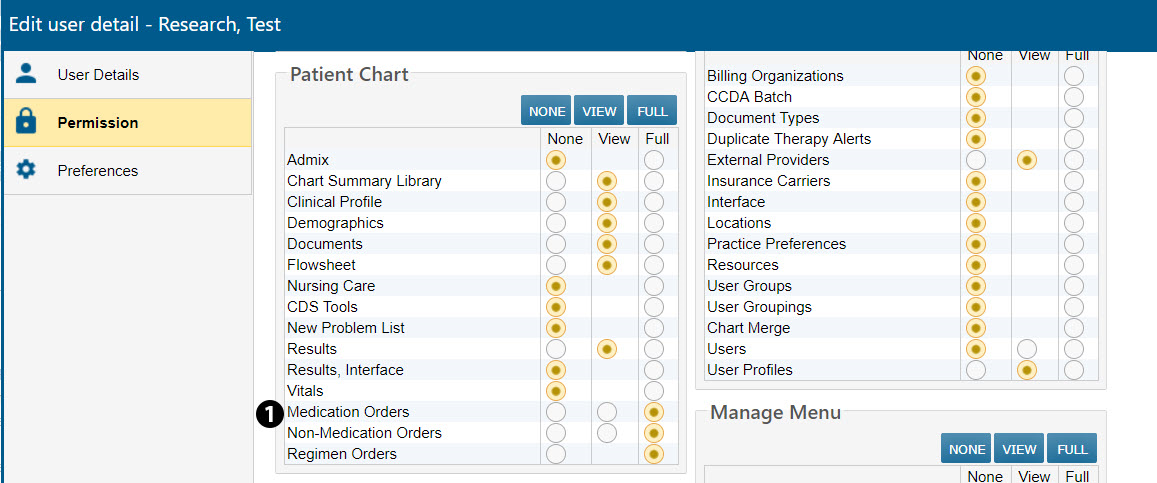The width and height of the screenshot is (1157, 483).
Task: Set Non-Medication Orders permission to None
Action: click(x=556, y=433)
